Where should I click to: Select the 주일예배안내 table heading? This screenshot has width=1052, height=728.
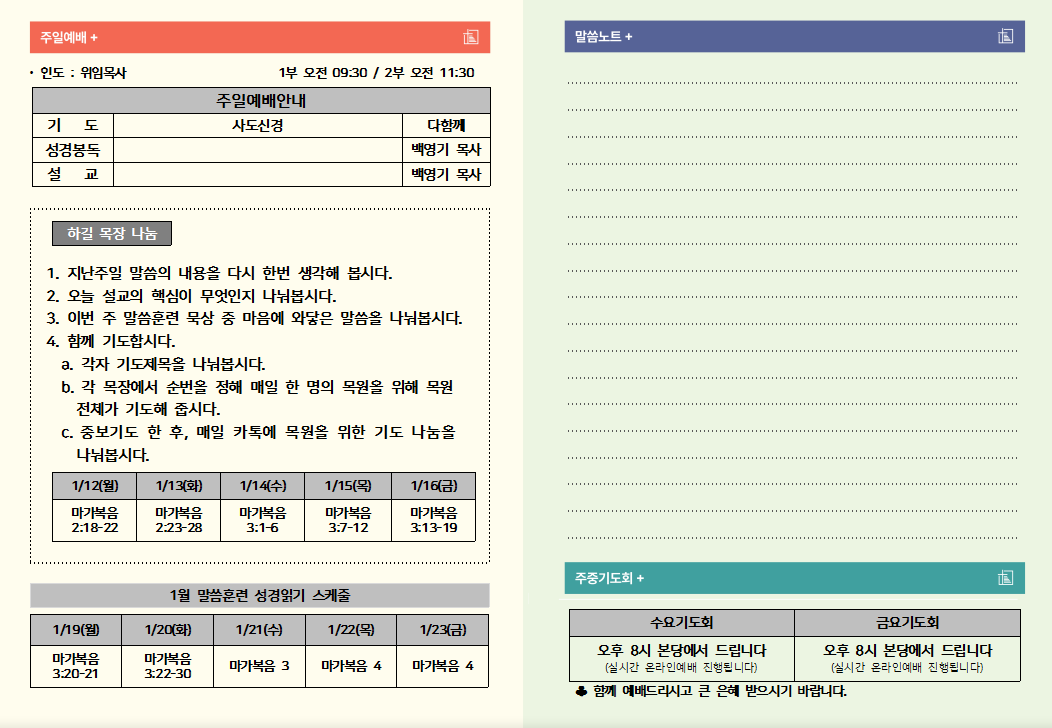[x=261, y=100]
